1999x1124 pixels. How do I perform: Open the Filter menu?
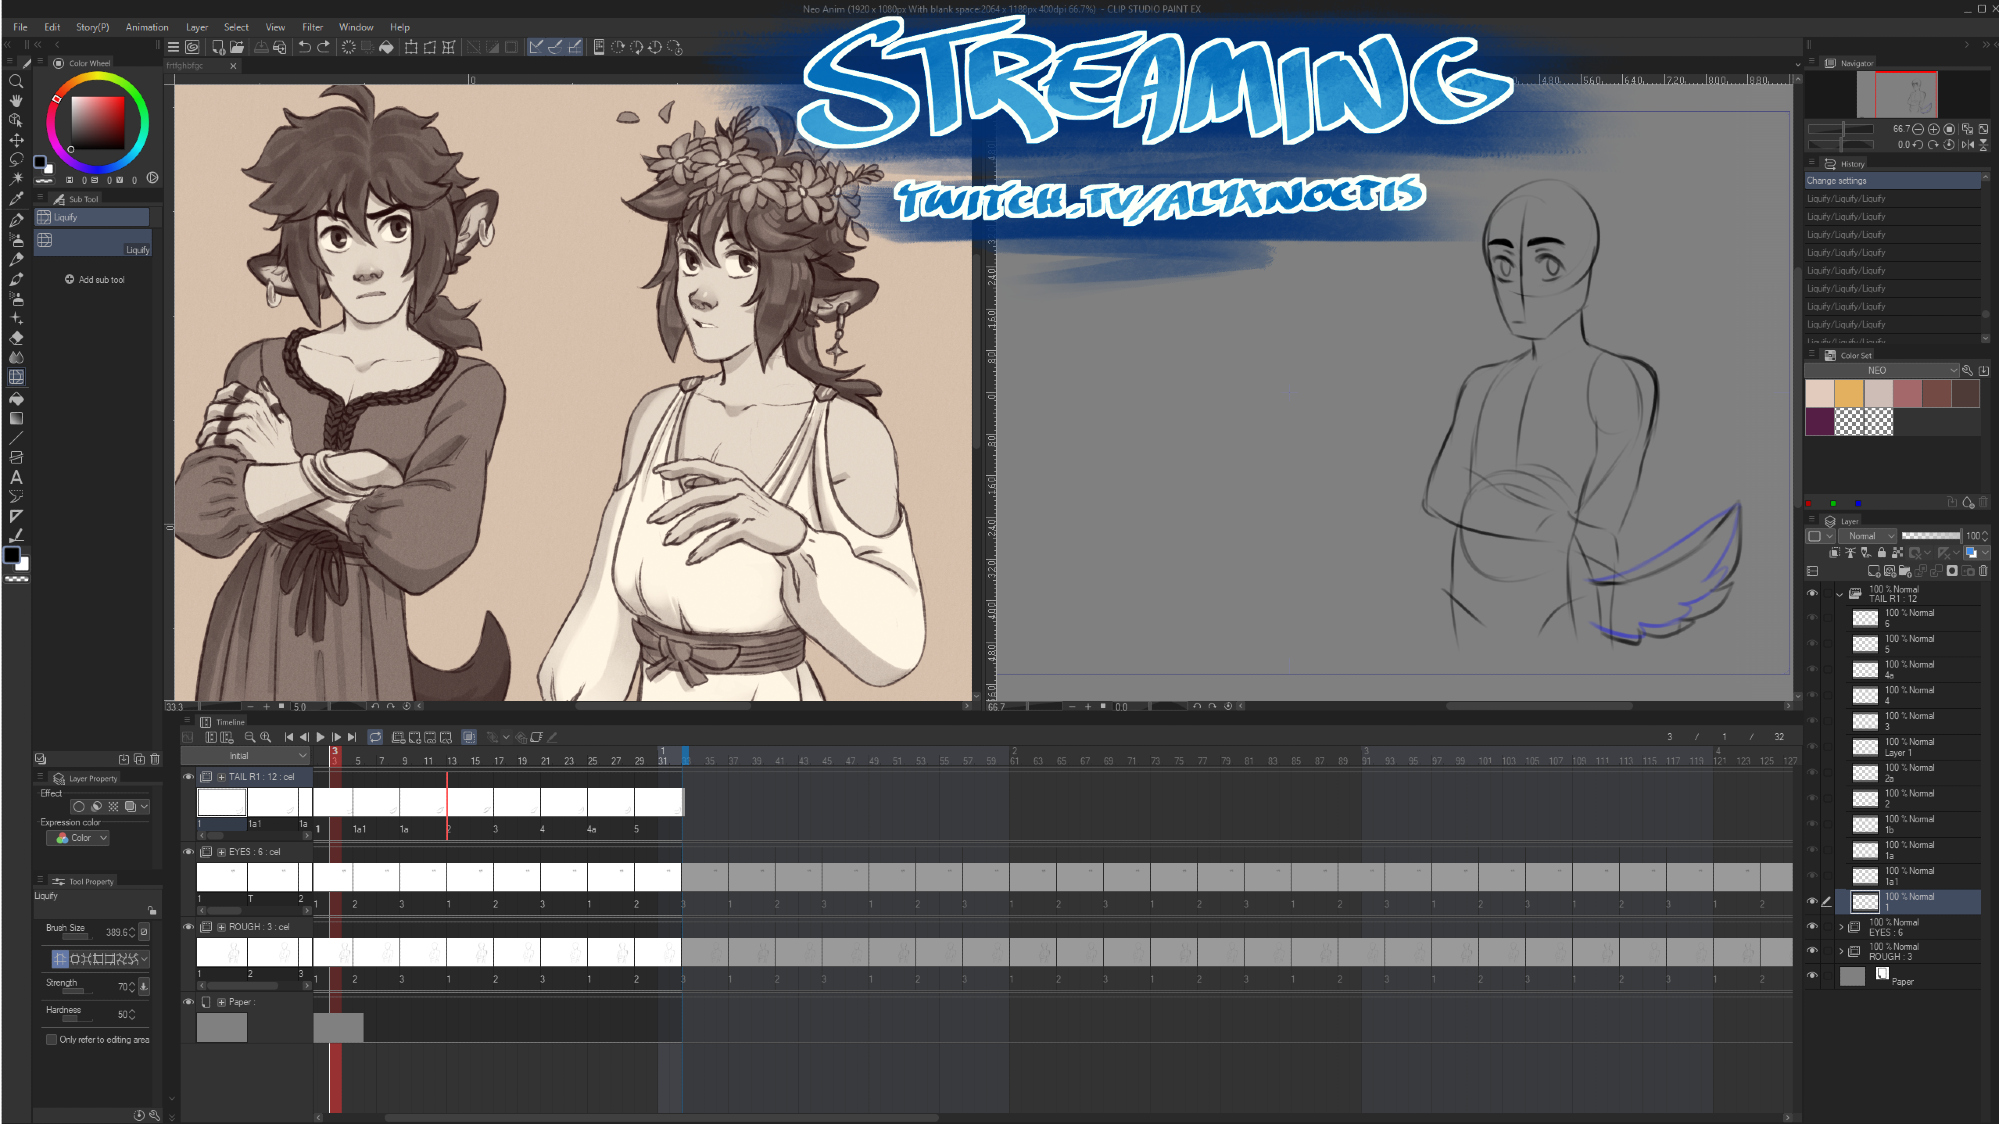(x=312, y=27)
